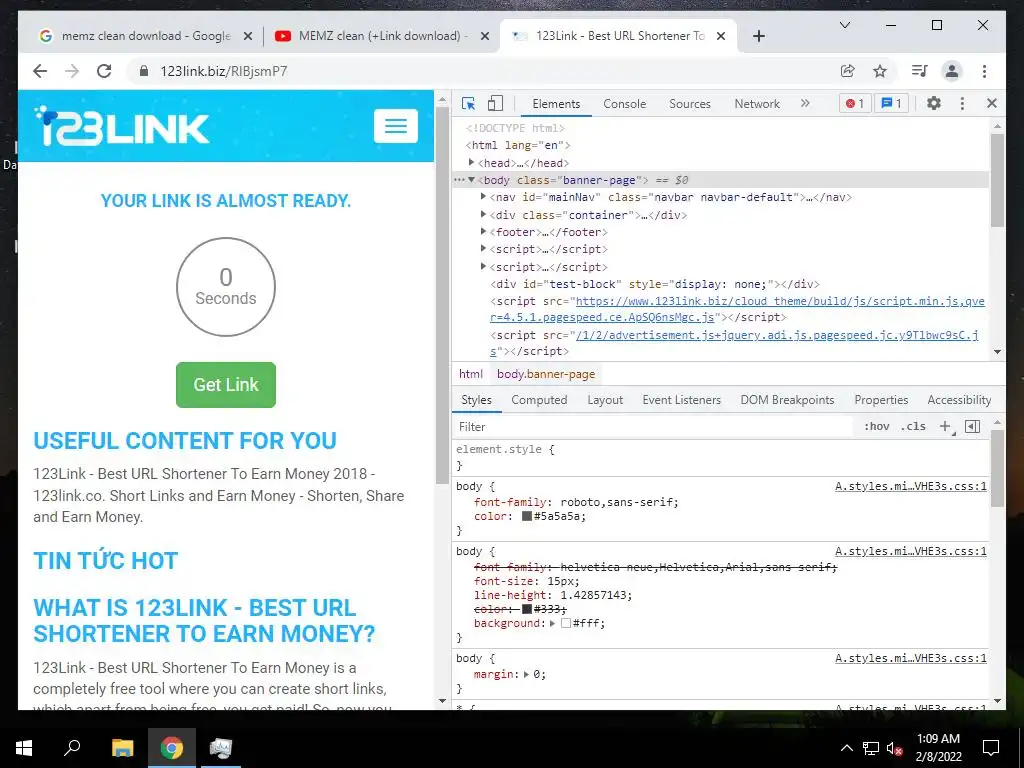The image size is (1024, 768).
Task: Click the green Get Link button
Action: (x=226, y=385)
